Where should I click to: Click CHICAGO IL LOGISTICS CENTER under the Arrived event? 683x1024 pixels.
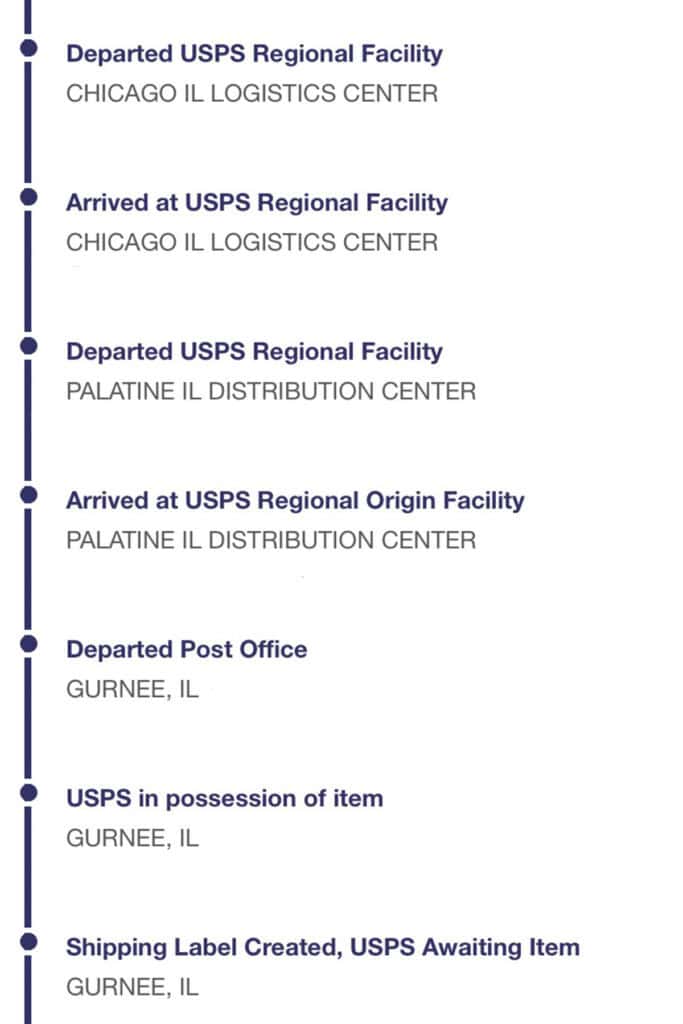point(252,243)
